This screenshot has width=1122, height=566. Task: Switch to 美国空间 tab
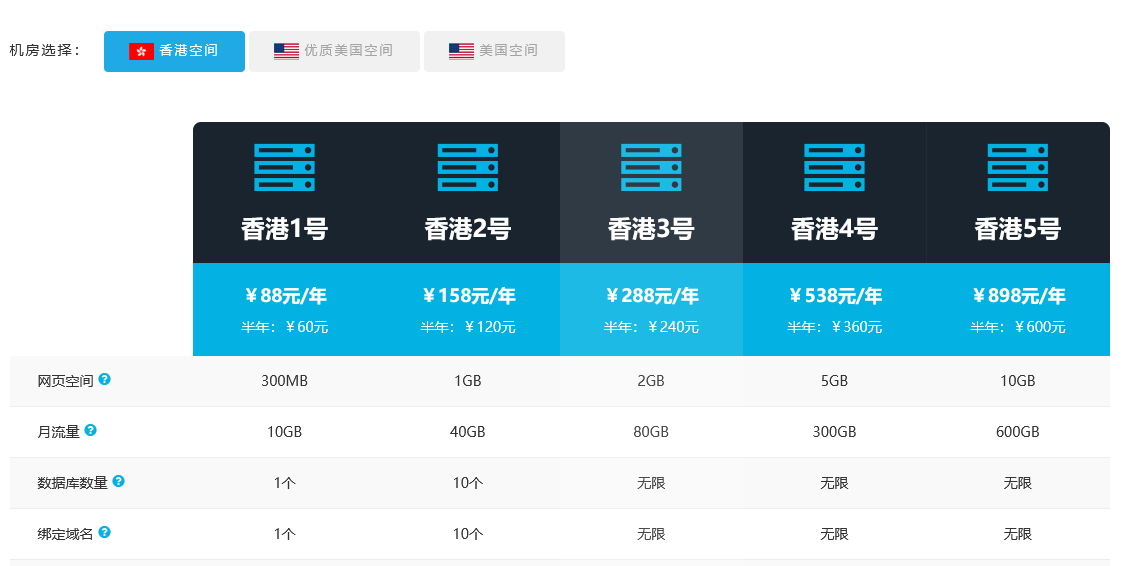[494, 51]
